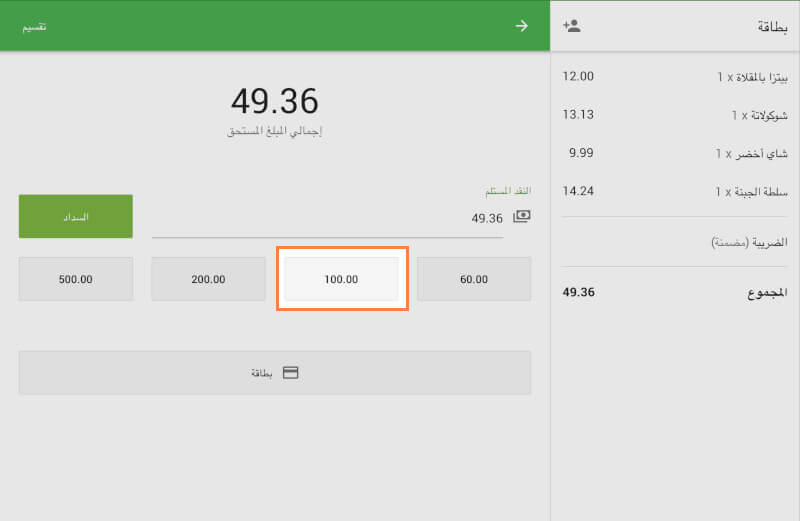Screen dimensions: 800x521
Task: Choose the 100.00 cash amount
Action: (x=341, y=279)
